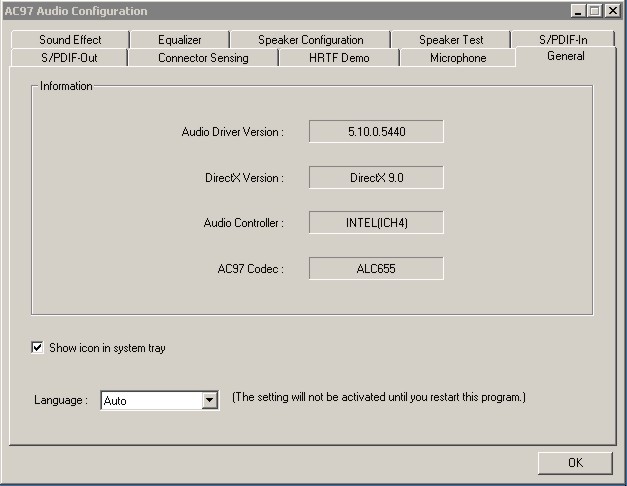Close the AC97 Audio Configuration window

[613, 11]
